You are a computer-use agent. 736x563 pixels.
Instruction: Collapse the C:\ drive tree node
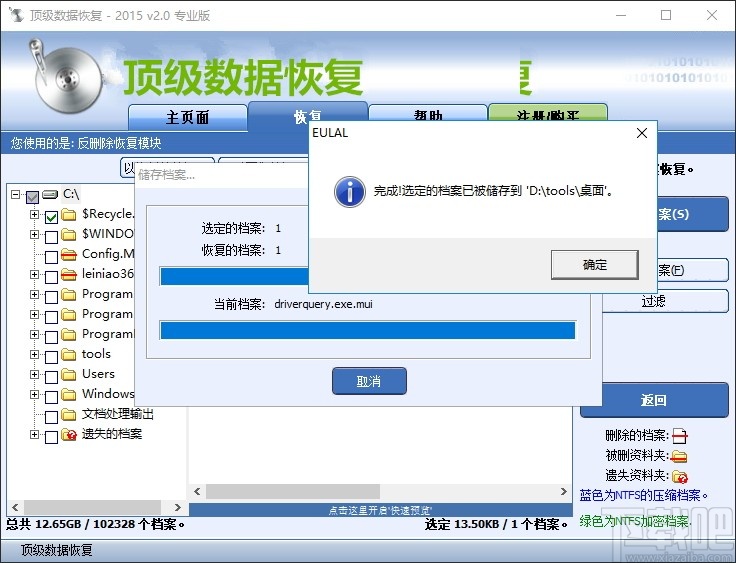[15, 194]
